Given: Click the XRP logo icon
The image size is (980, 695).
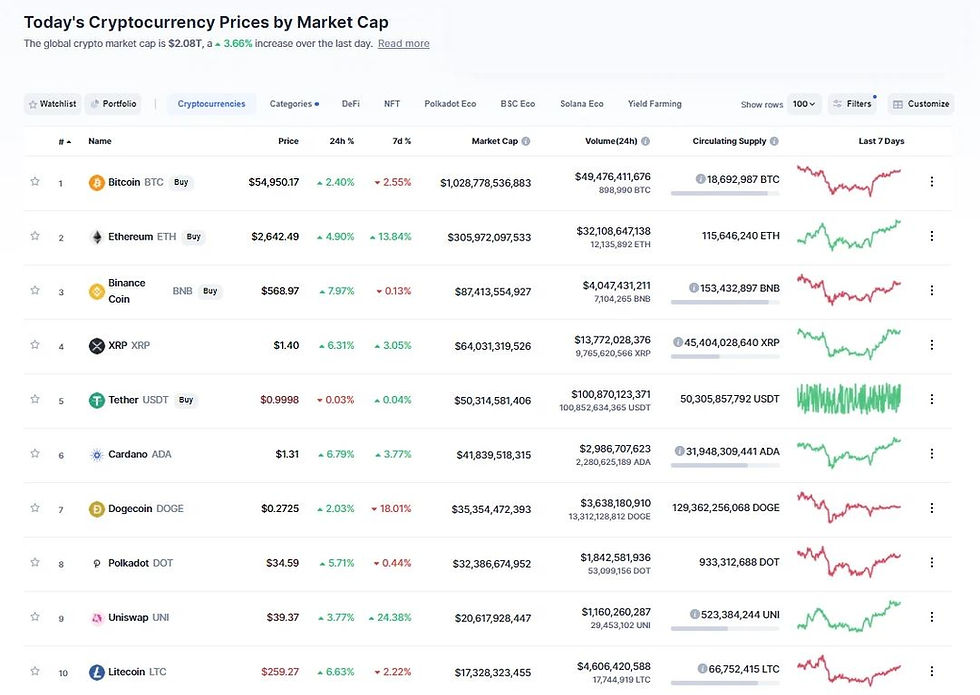Looking at the screenshot, I should coord(96,346).
